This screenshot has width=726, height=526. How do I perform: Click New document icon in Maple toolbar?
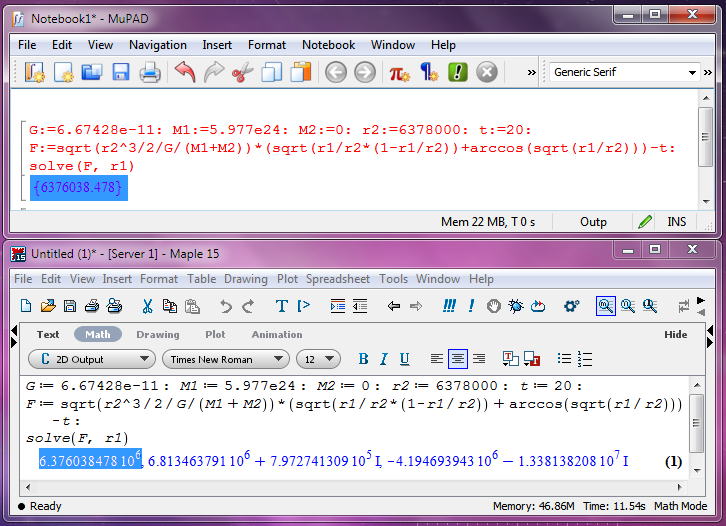tap(26, 306)
